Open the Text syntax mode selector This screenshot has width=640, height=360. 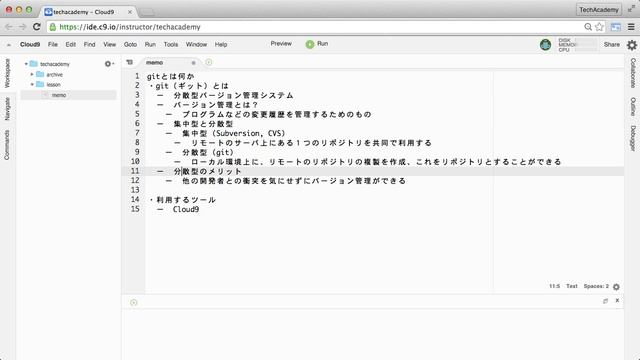pos(571,286)
